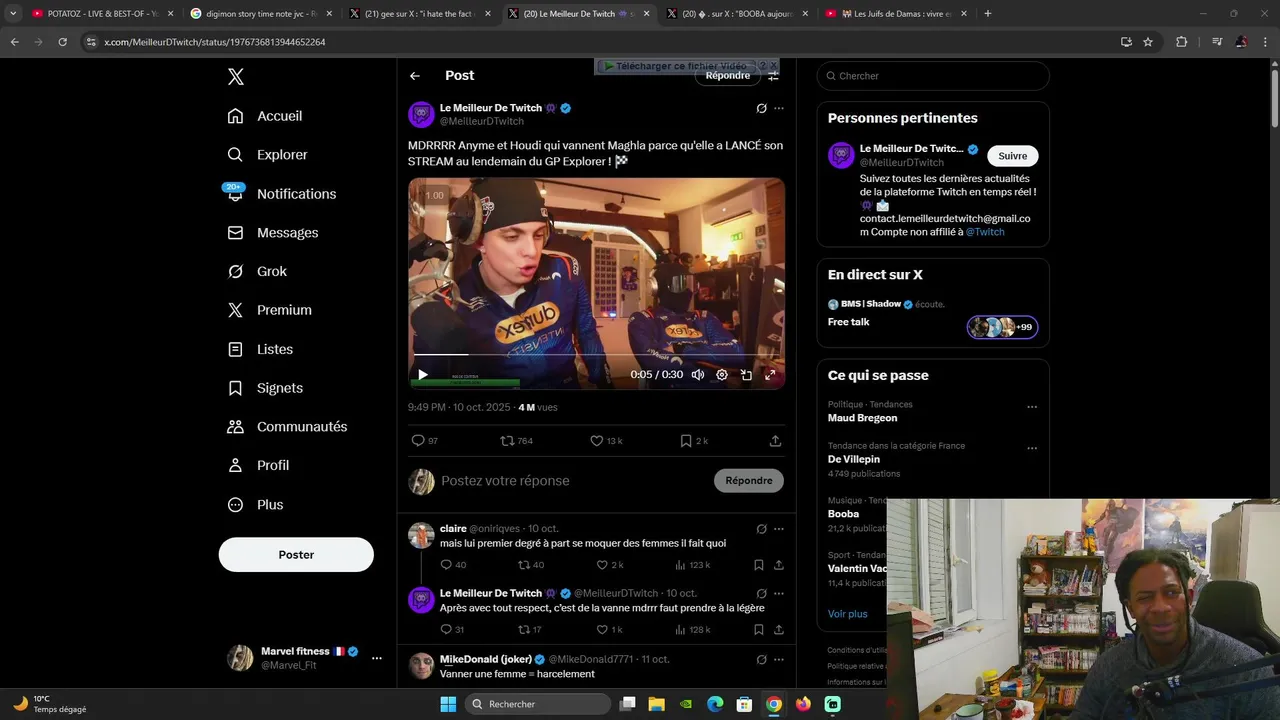Image resolution: width=1280 pixels, height=720 pixels.
Task: Go to Accueil home feed
Action: tap(265, 116)
